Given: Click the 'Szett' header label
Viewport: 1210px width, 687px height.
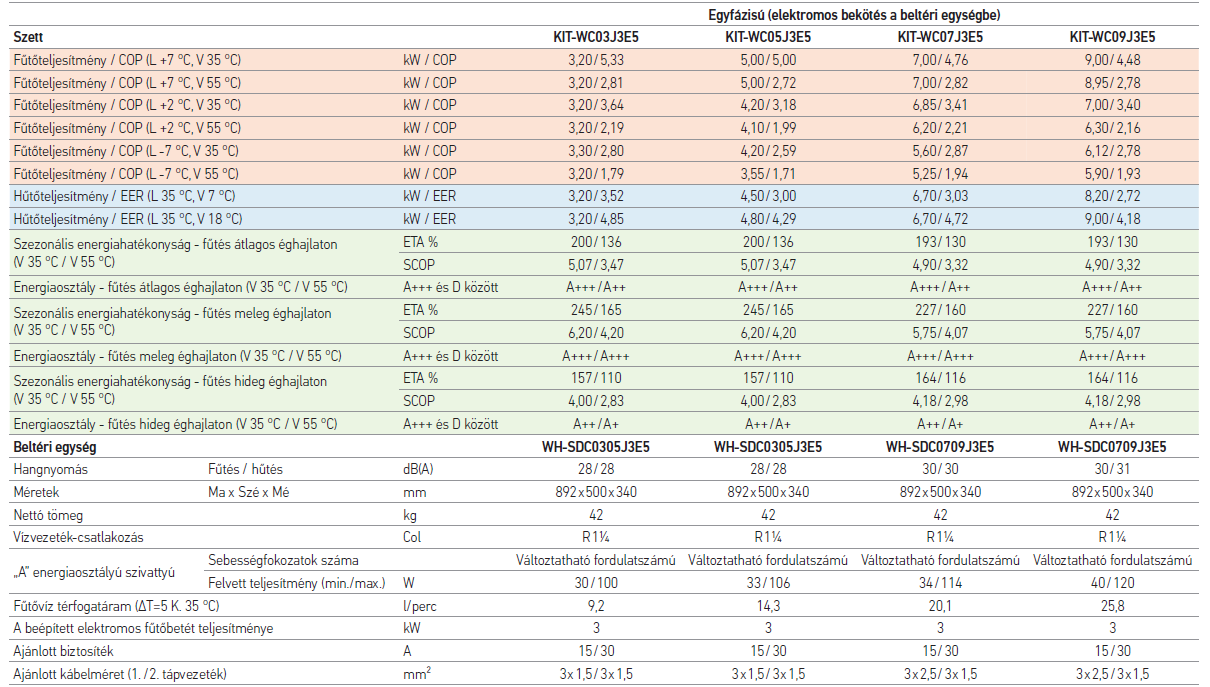Looking at the screenshot, I should pos(29,37).
